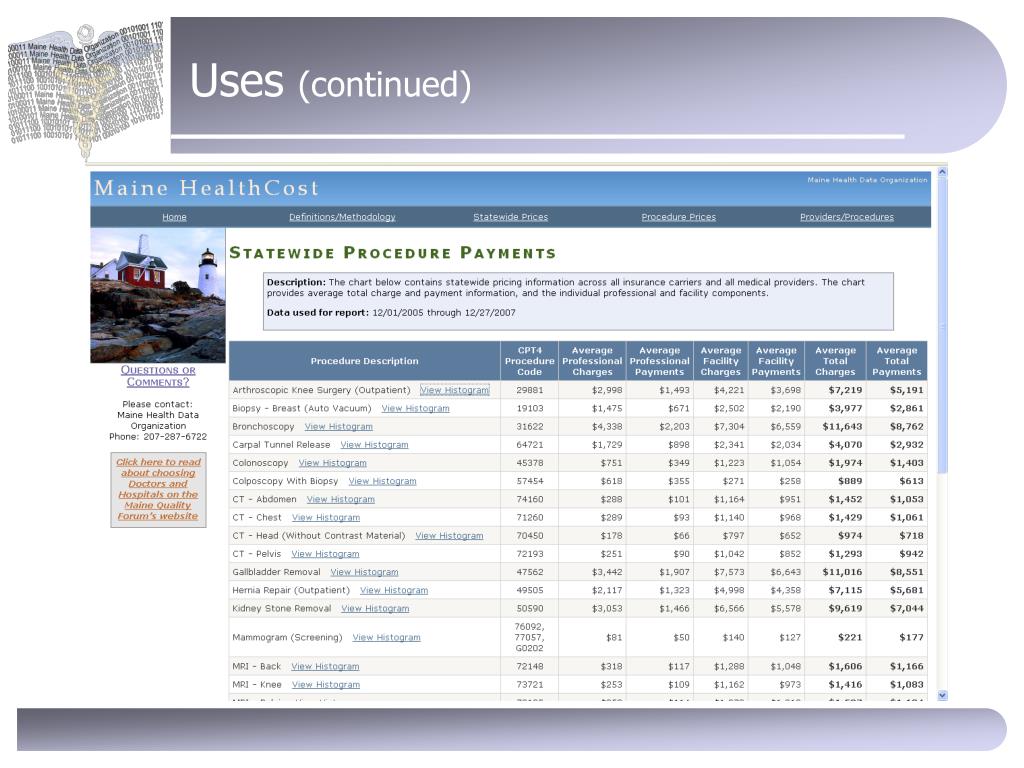Select the Average Professional Payments column header
Screen dimensions: 1024x768
tap(660, 361)
